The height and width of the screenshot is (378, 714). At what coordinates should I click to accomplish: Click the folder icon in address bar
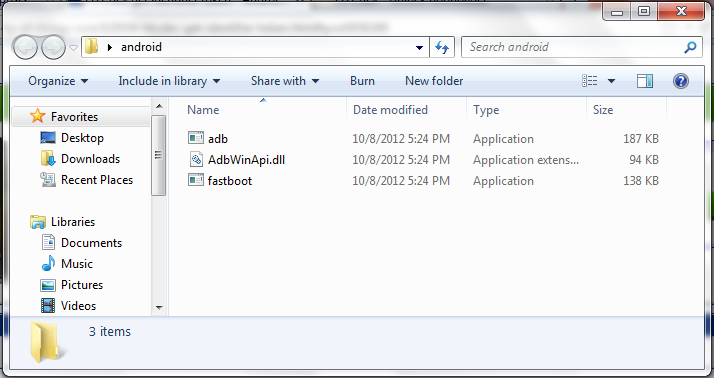(x=92, y=46)
